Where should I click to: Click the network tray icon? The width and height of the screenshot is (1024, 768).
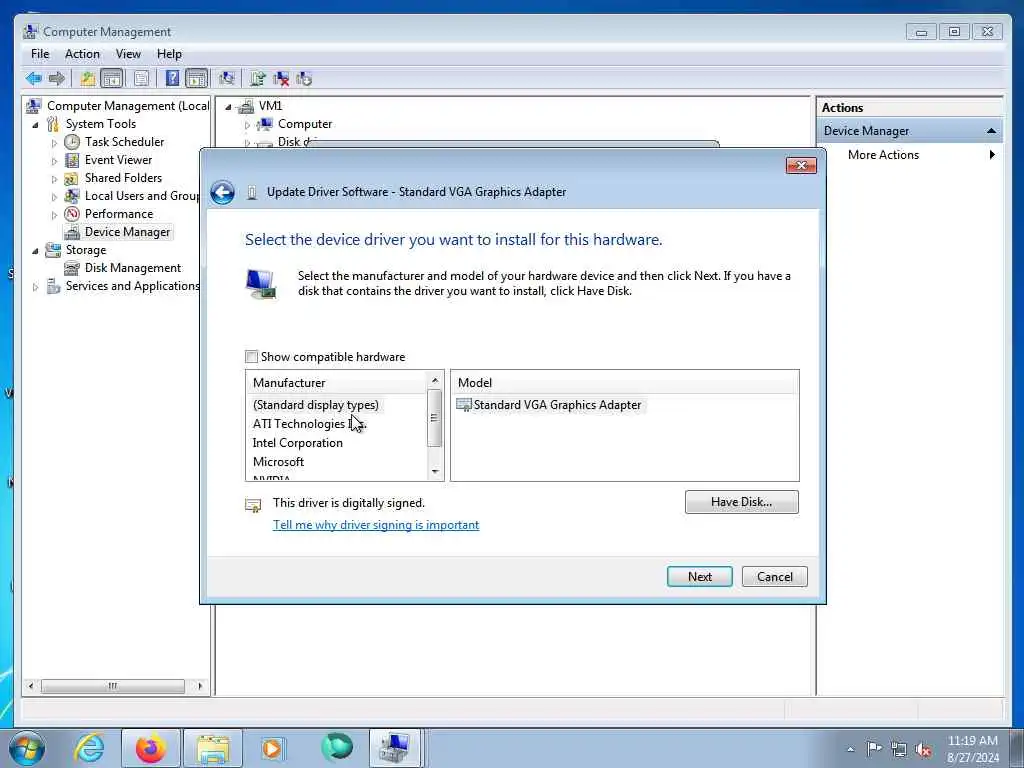pos(899,750)
